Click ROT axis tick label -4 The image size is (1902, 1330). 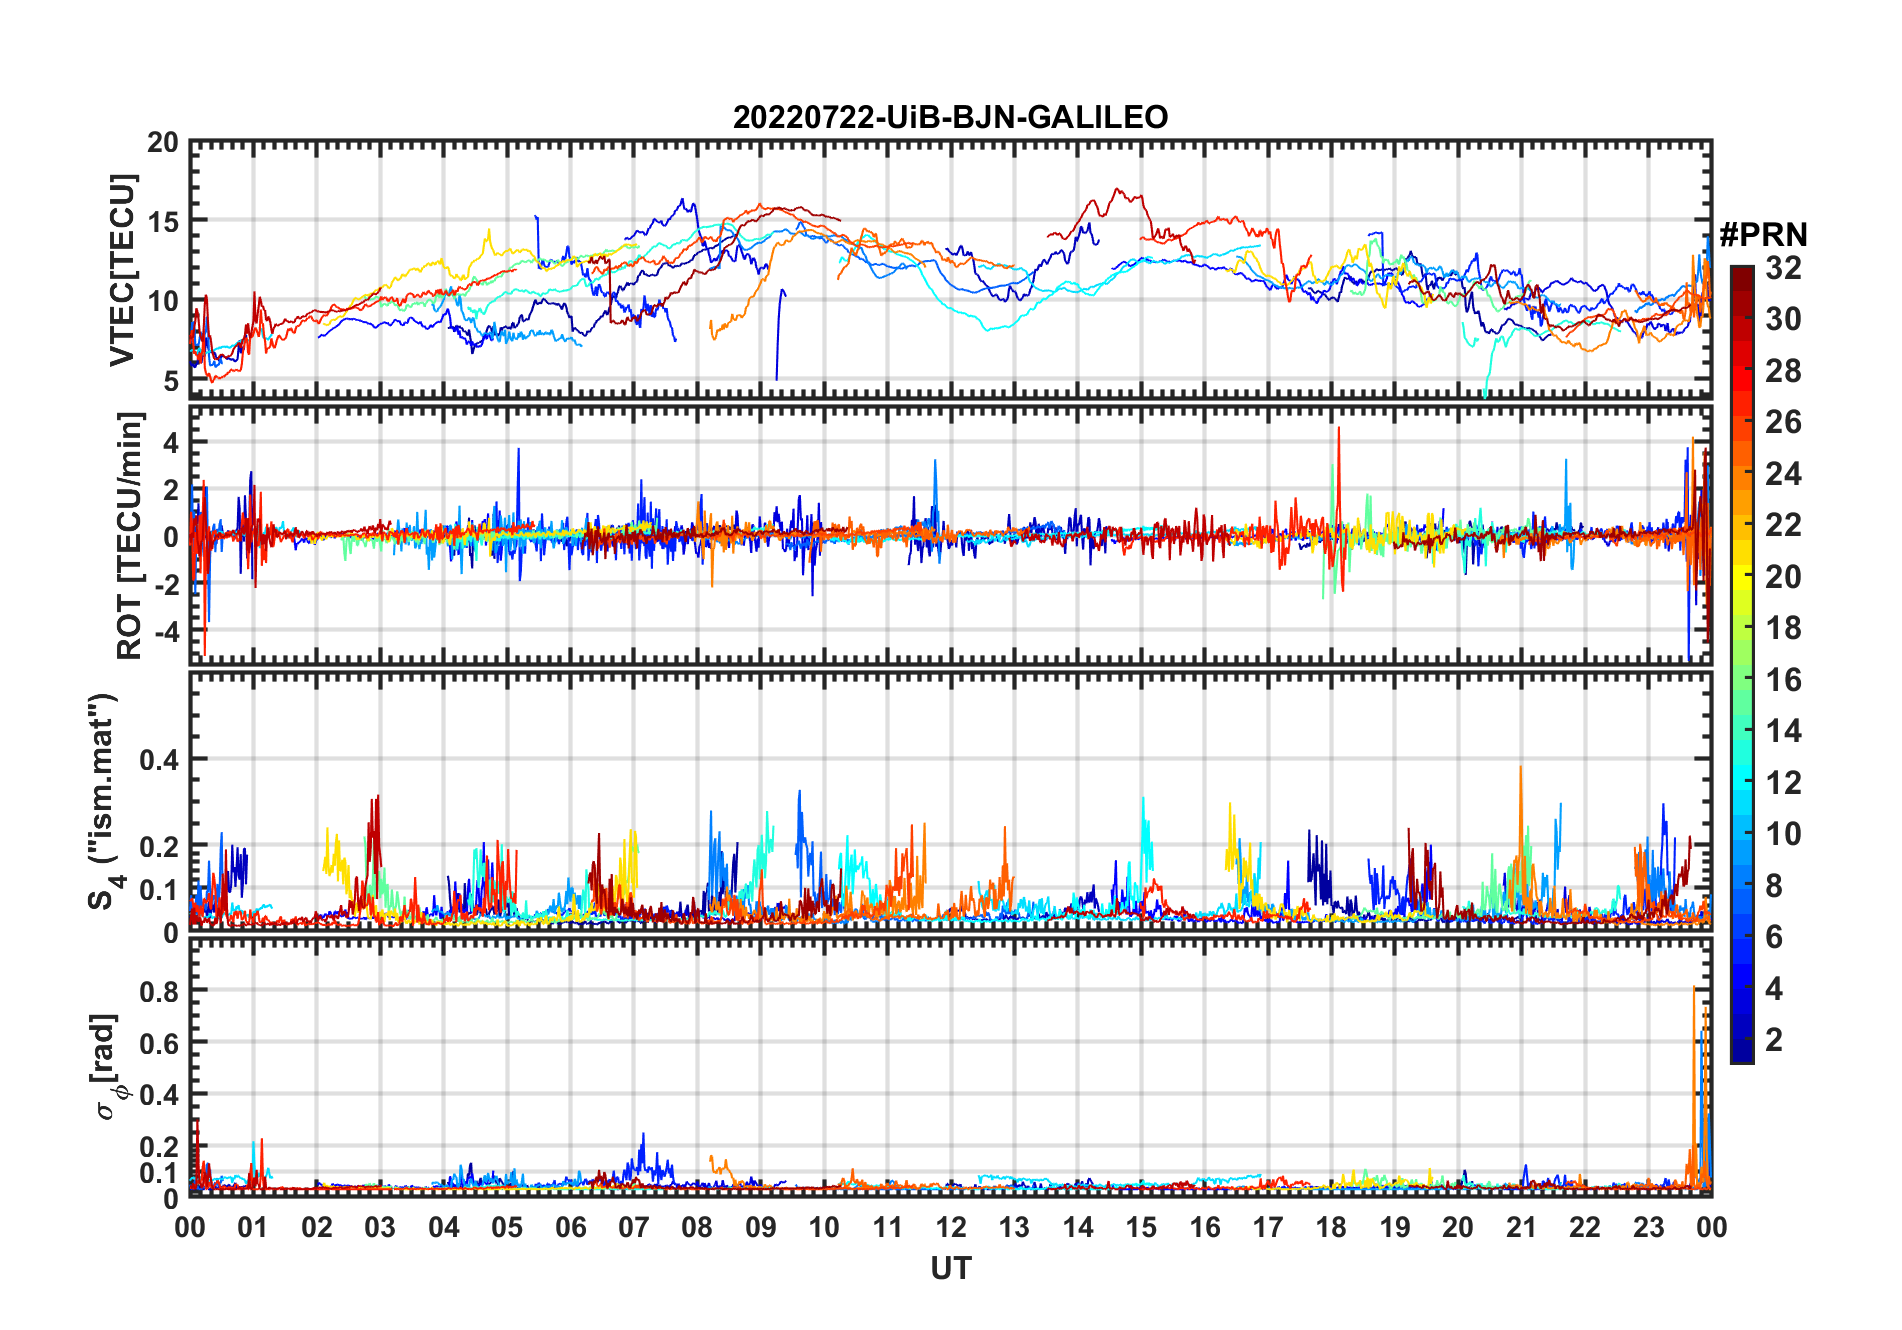tap(166, 632)
